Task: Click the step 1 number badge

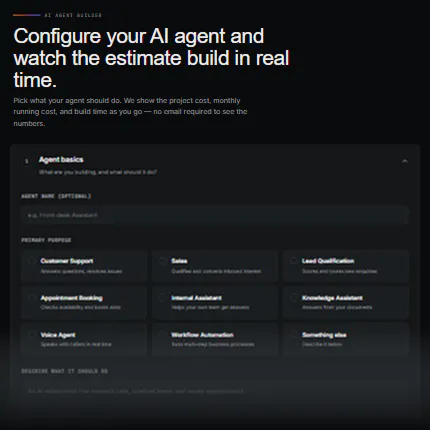Action: point(27,161)
